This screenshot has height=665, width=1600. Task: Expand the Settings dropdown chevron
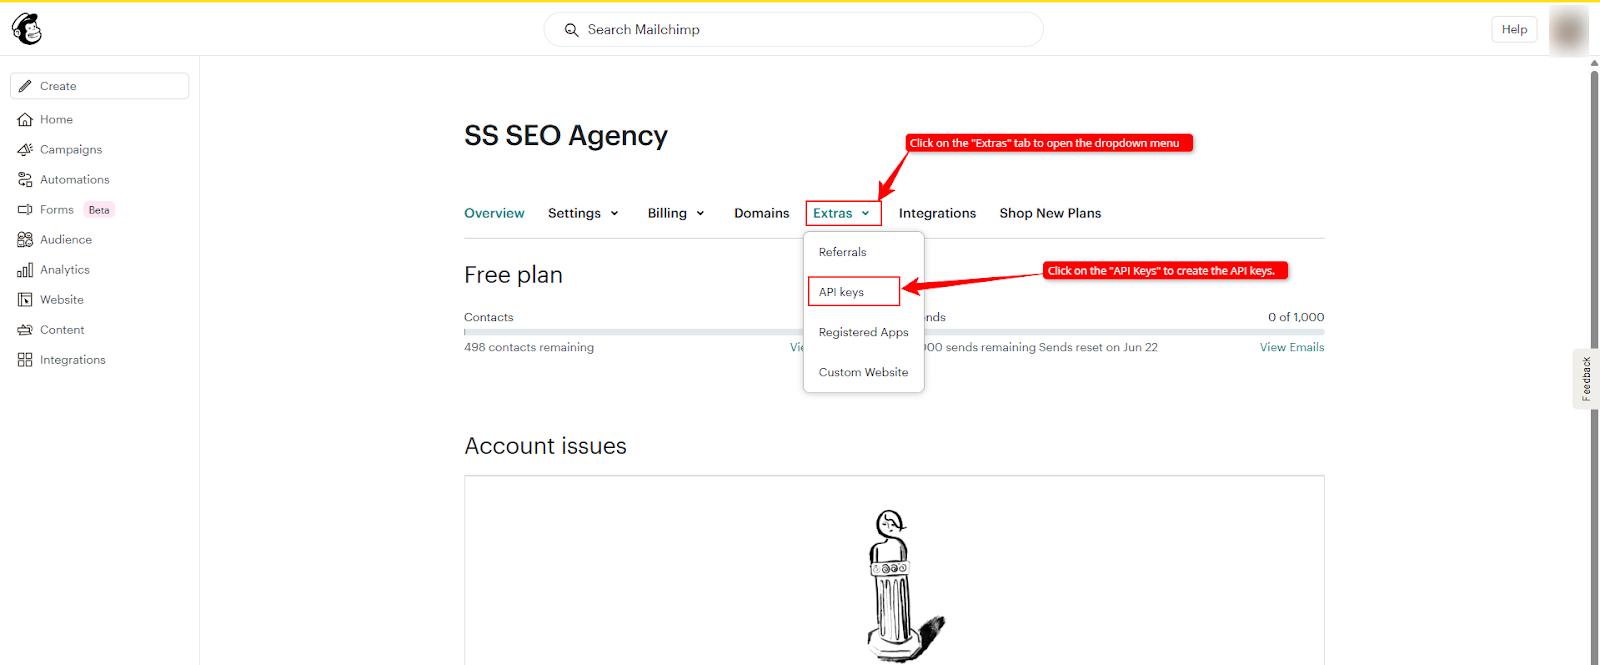(x=614, y=213)
